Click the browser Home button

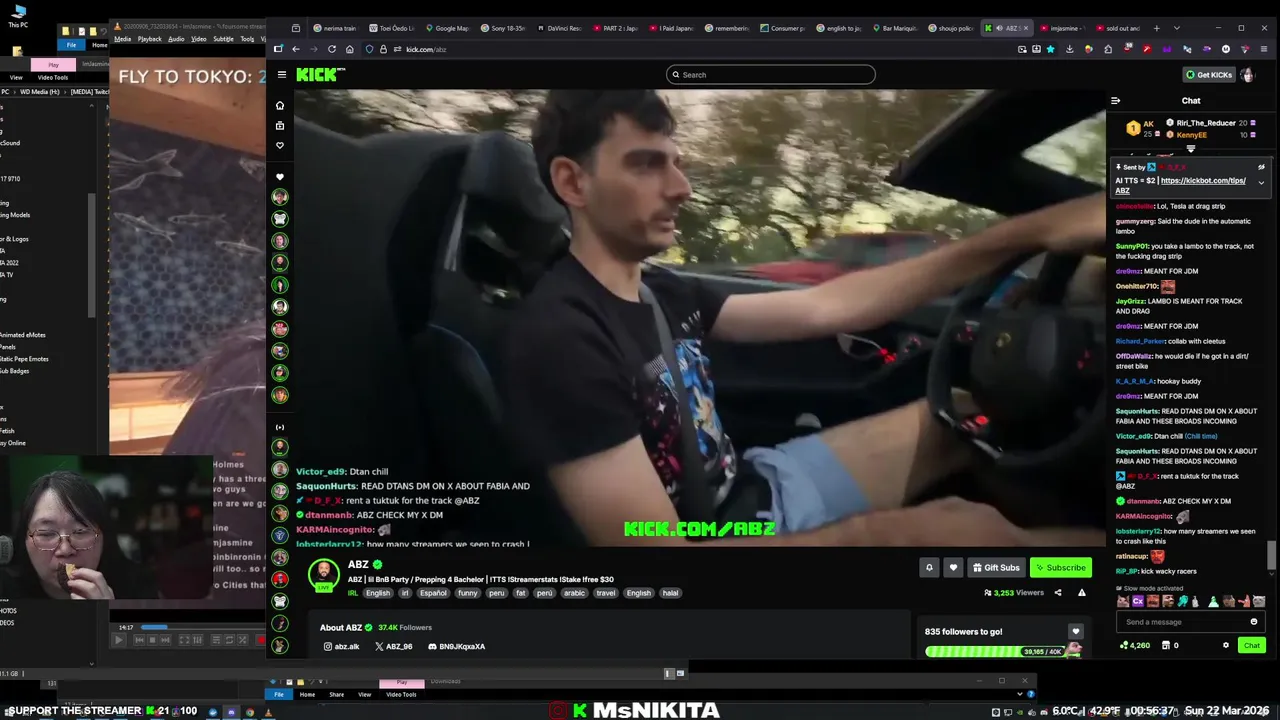tap(349, 49)
